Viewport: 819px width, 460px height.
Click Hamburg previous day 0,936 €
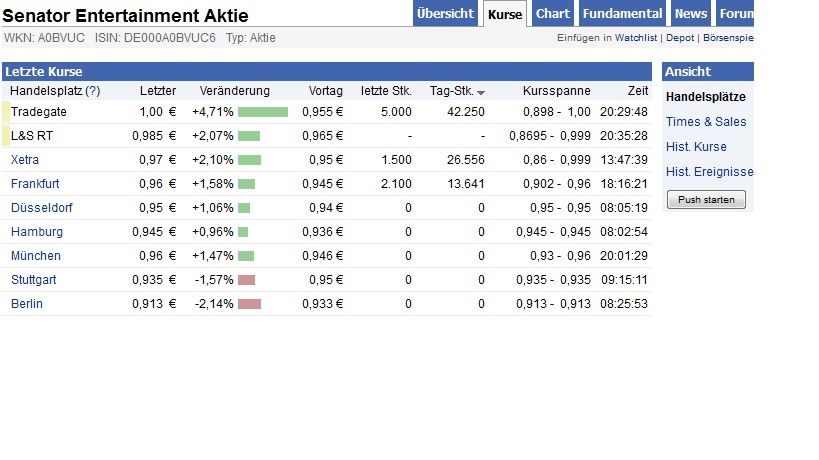pyautogui.click(x=322, y=232)
